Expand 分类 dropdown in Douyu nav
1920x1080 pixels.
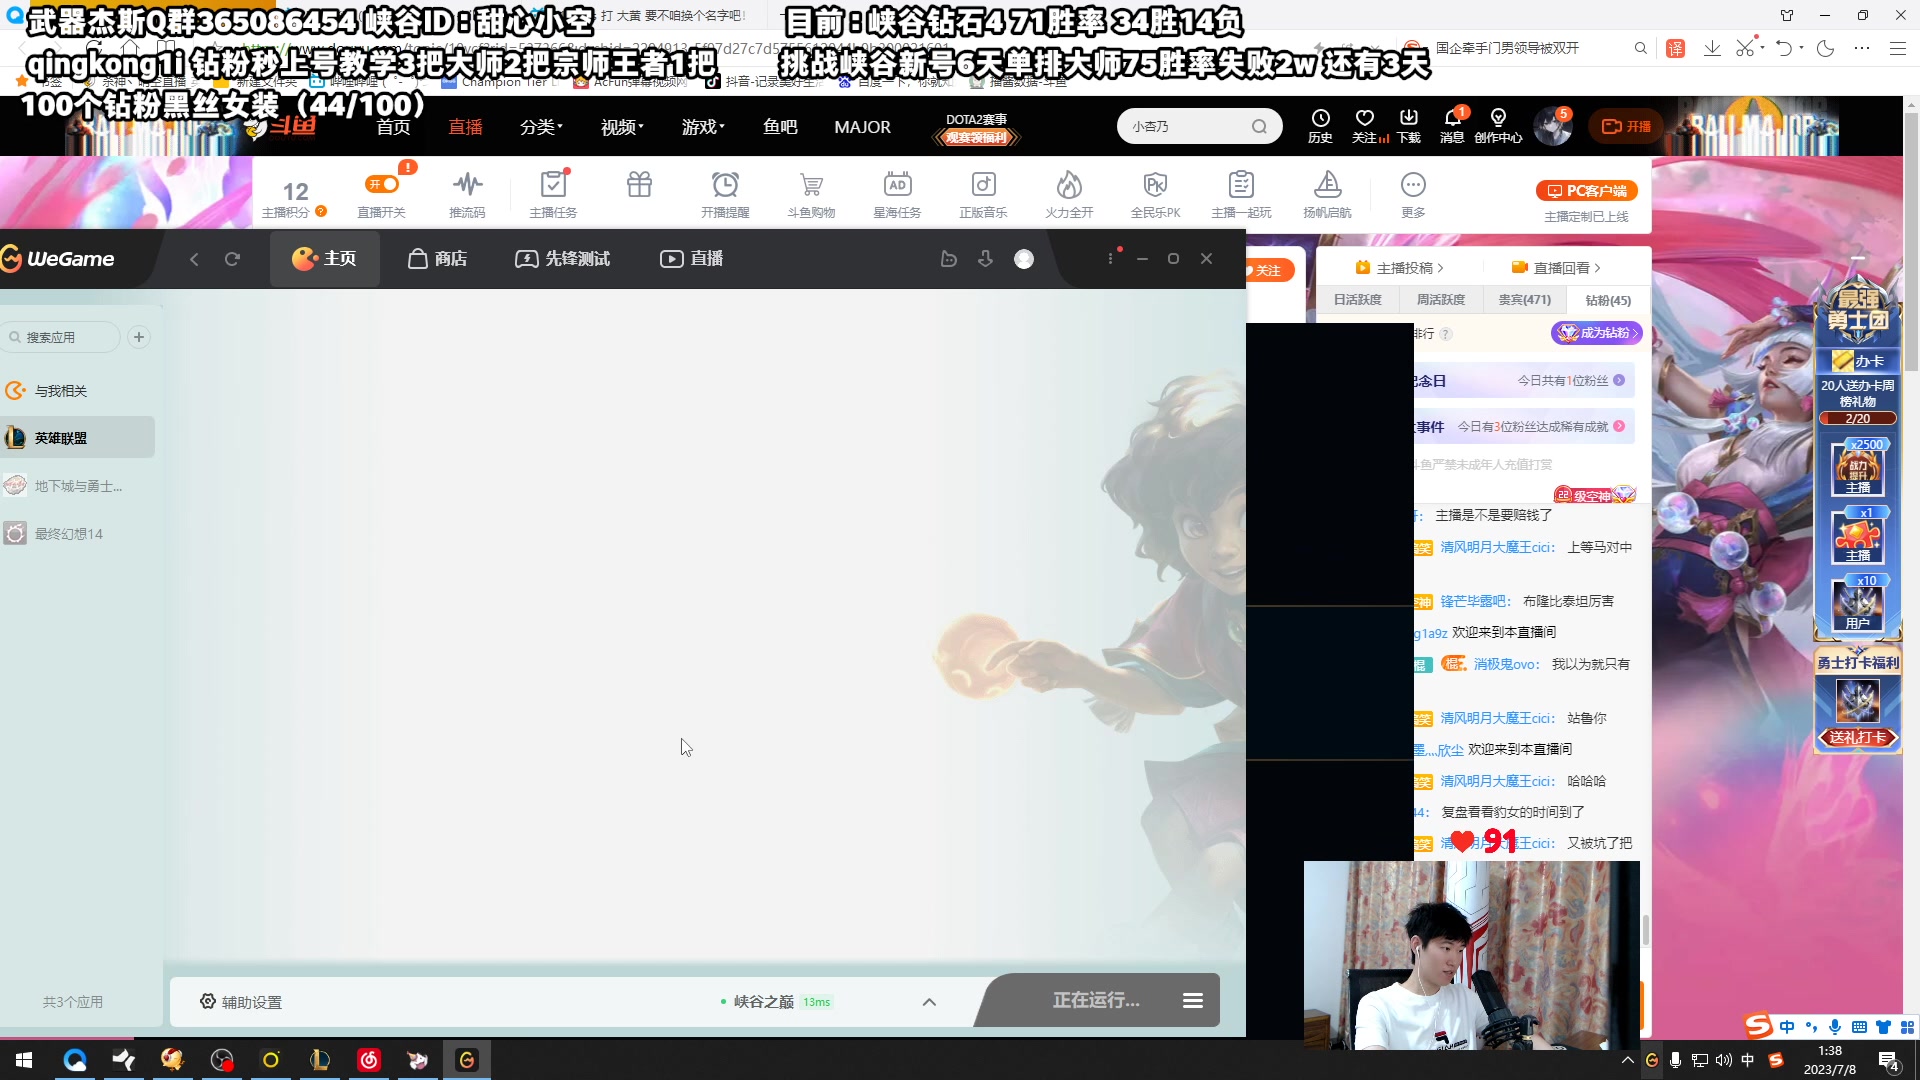541,127
